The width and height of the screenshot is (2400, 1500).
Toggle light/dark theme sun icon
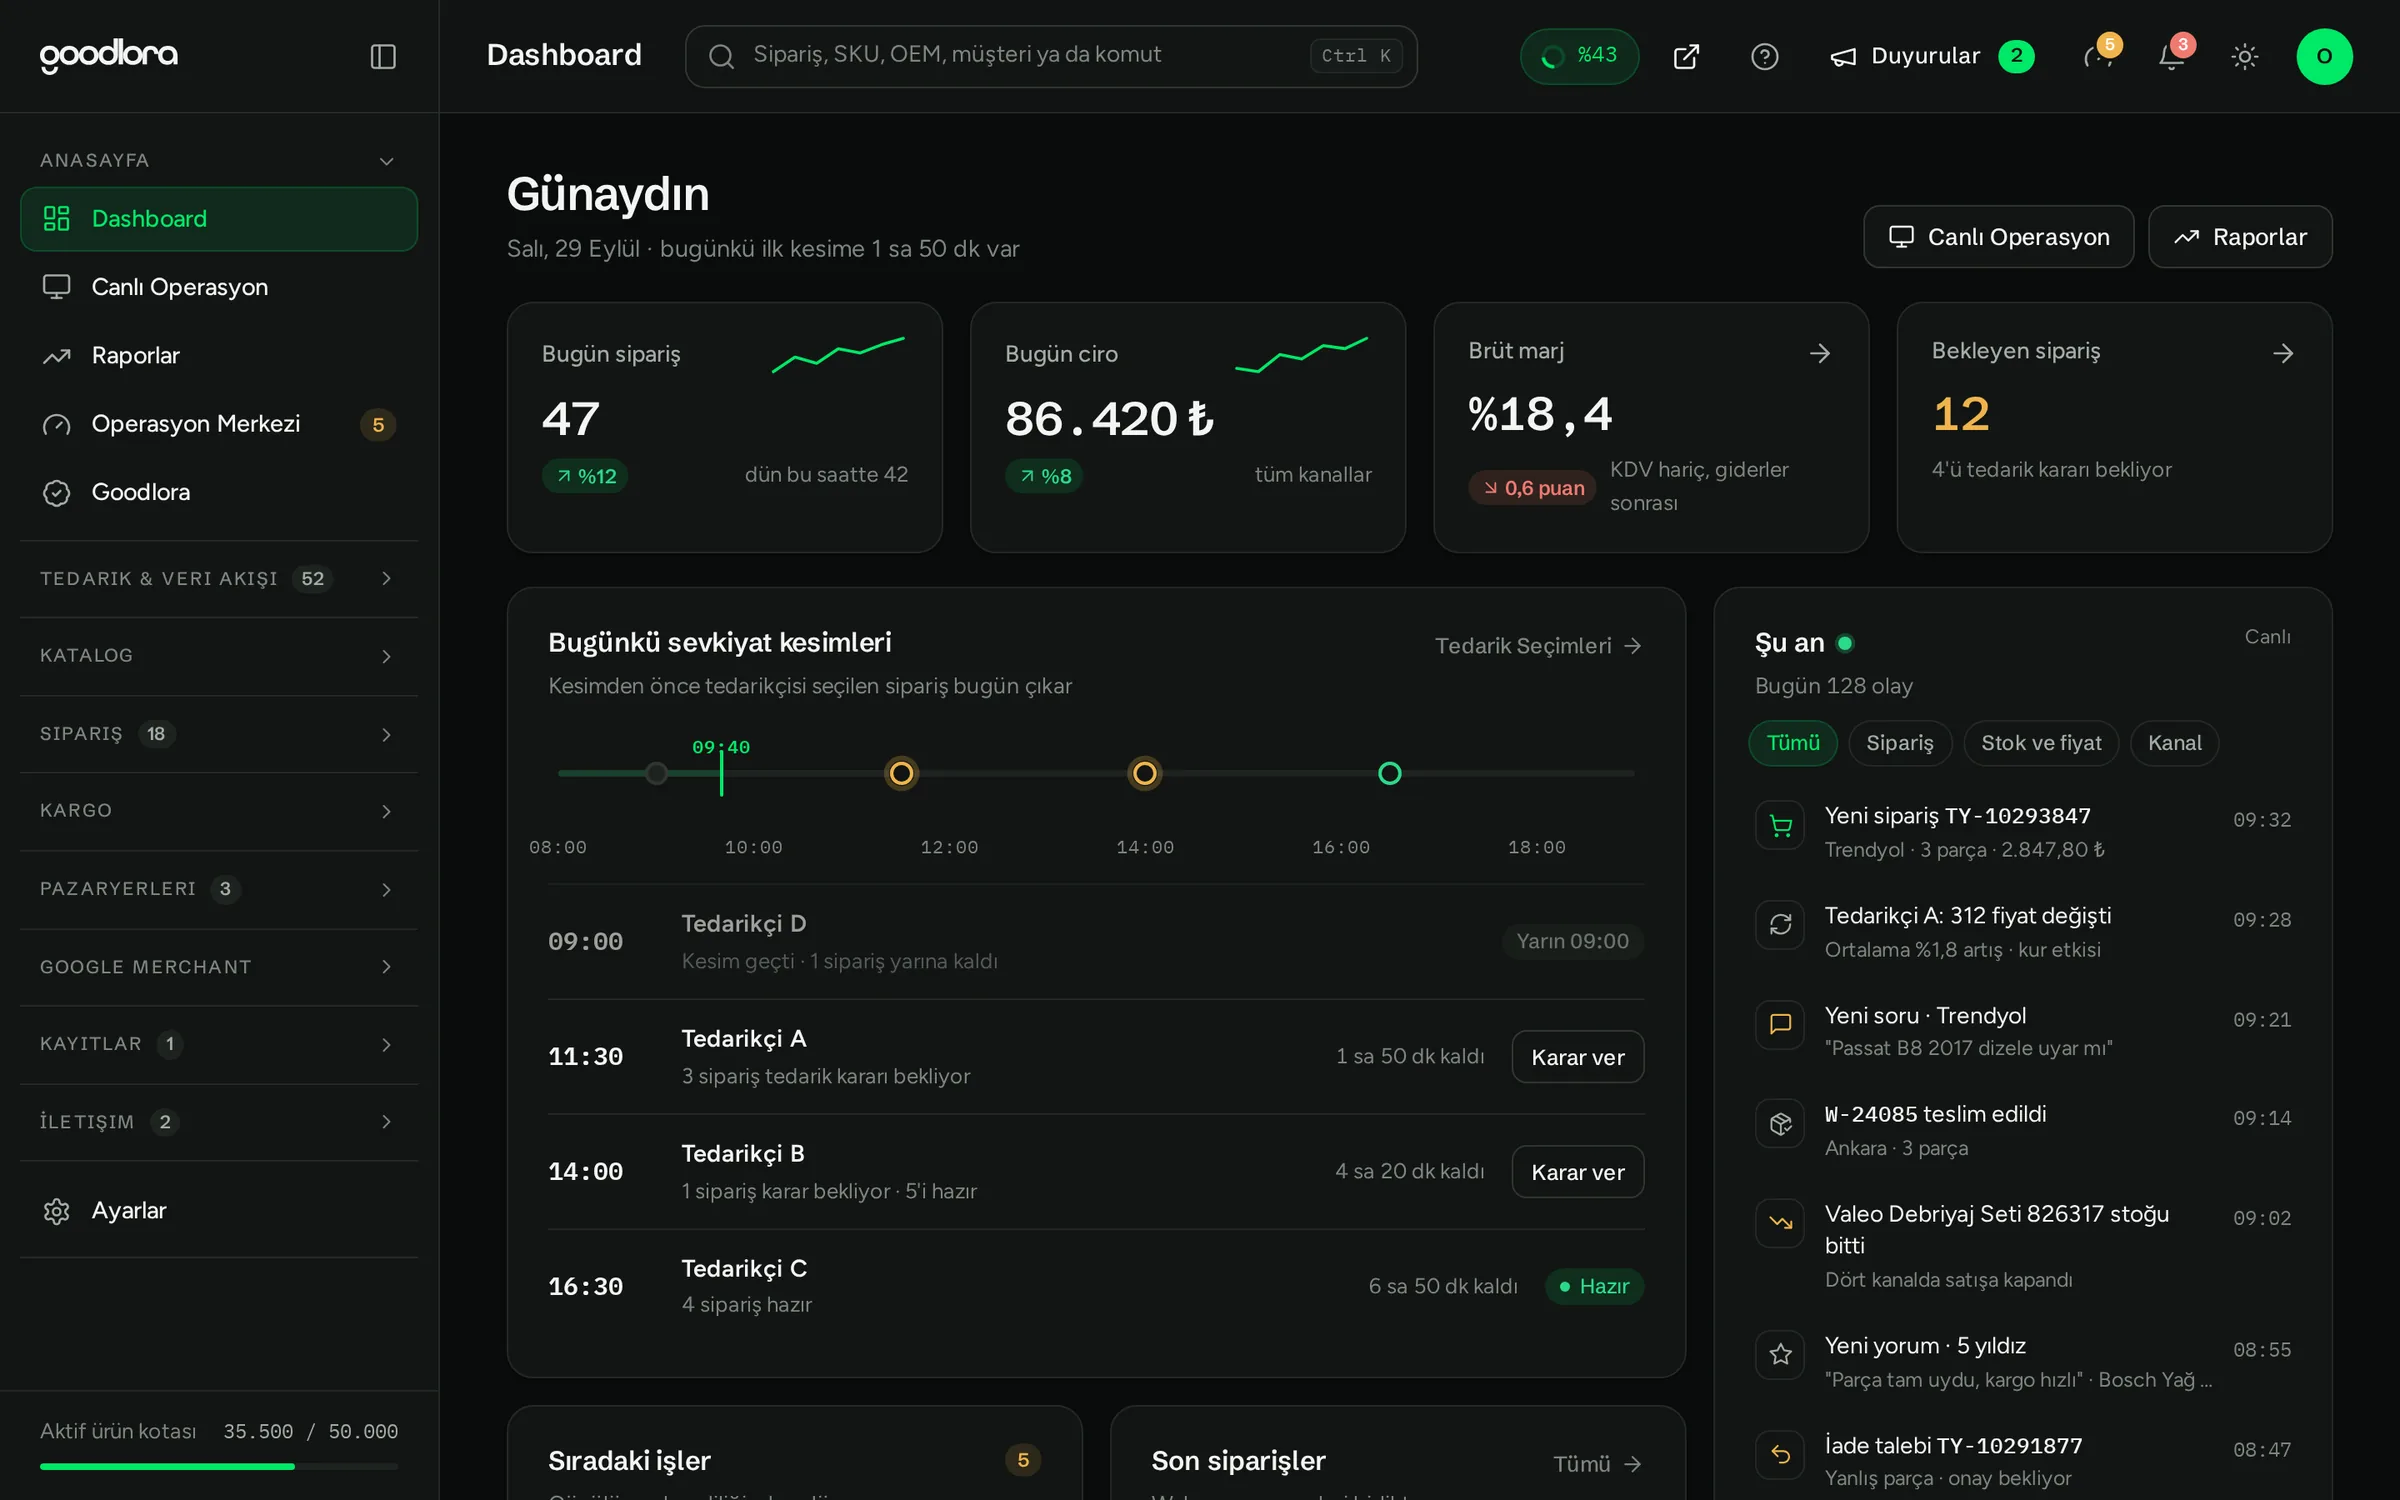click(2245, 56)
